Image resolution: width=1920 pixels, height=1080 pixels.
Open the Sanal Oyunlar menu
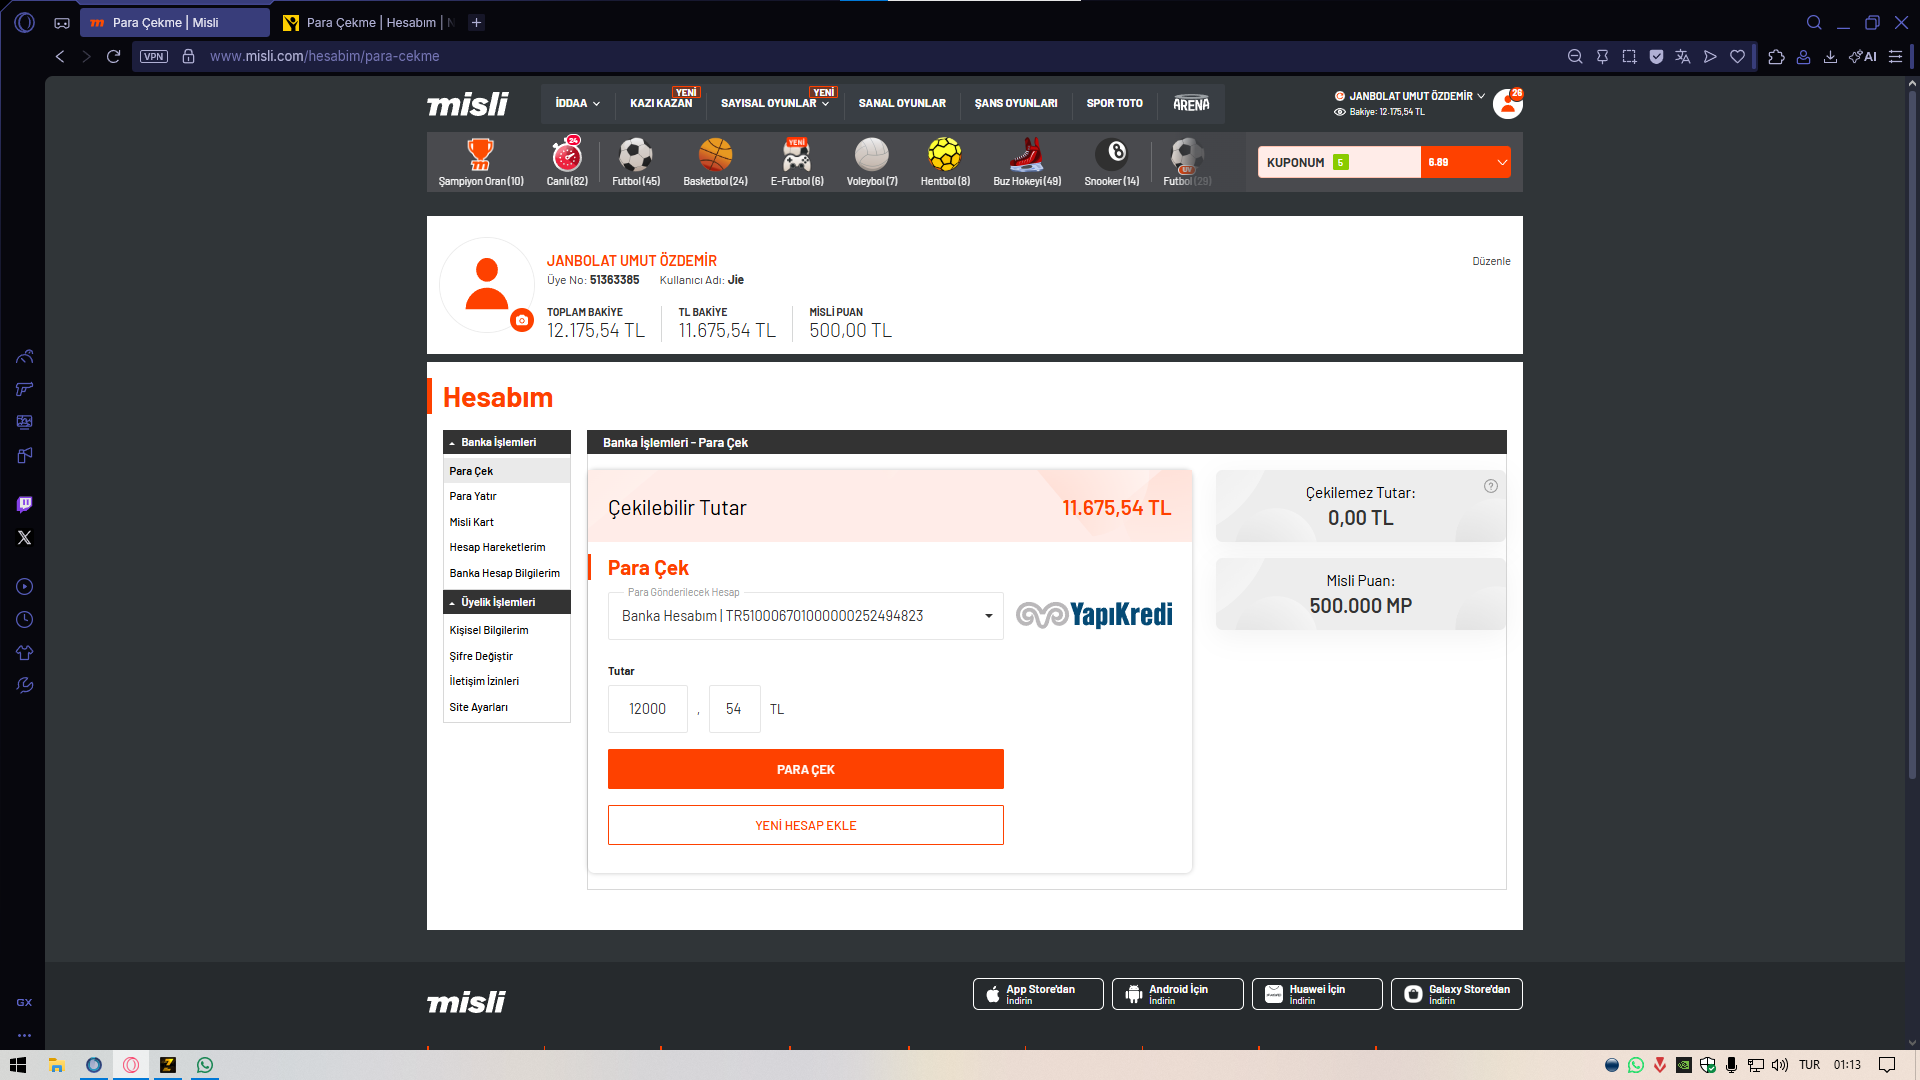point(902,103)
